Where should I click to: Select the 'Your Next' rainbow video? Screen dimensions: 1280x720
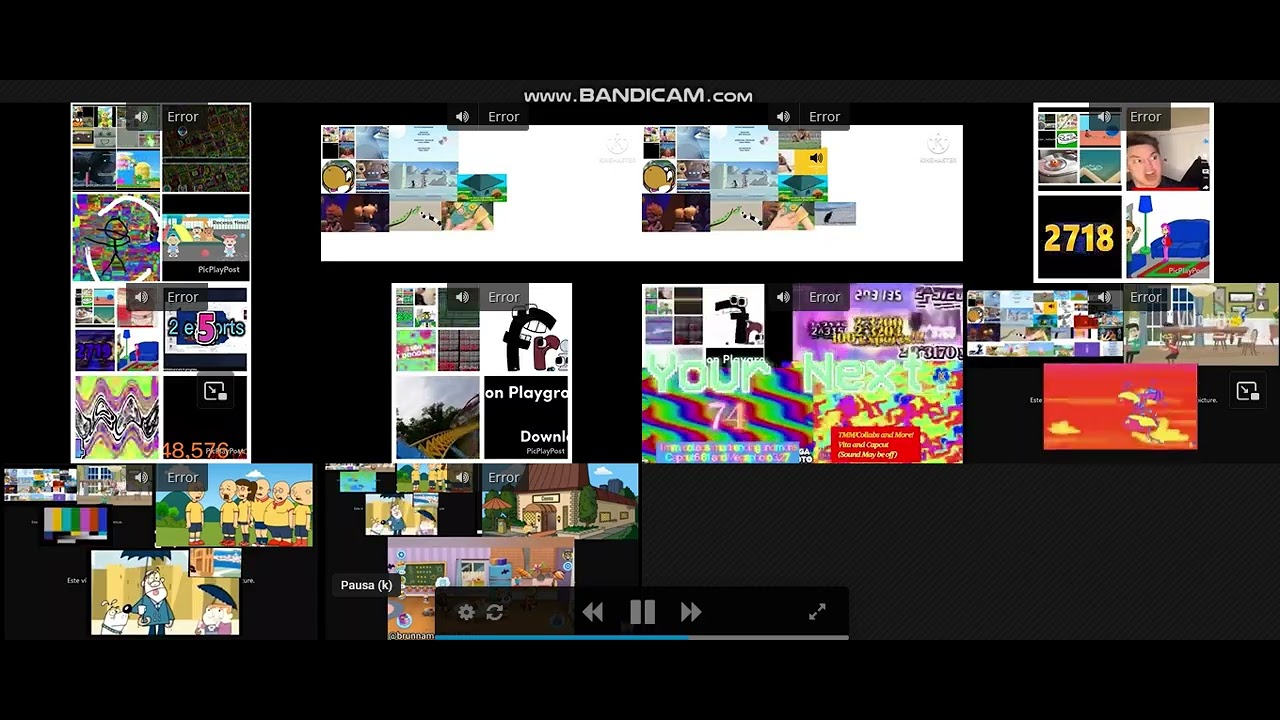(x=802, y=374)
